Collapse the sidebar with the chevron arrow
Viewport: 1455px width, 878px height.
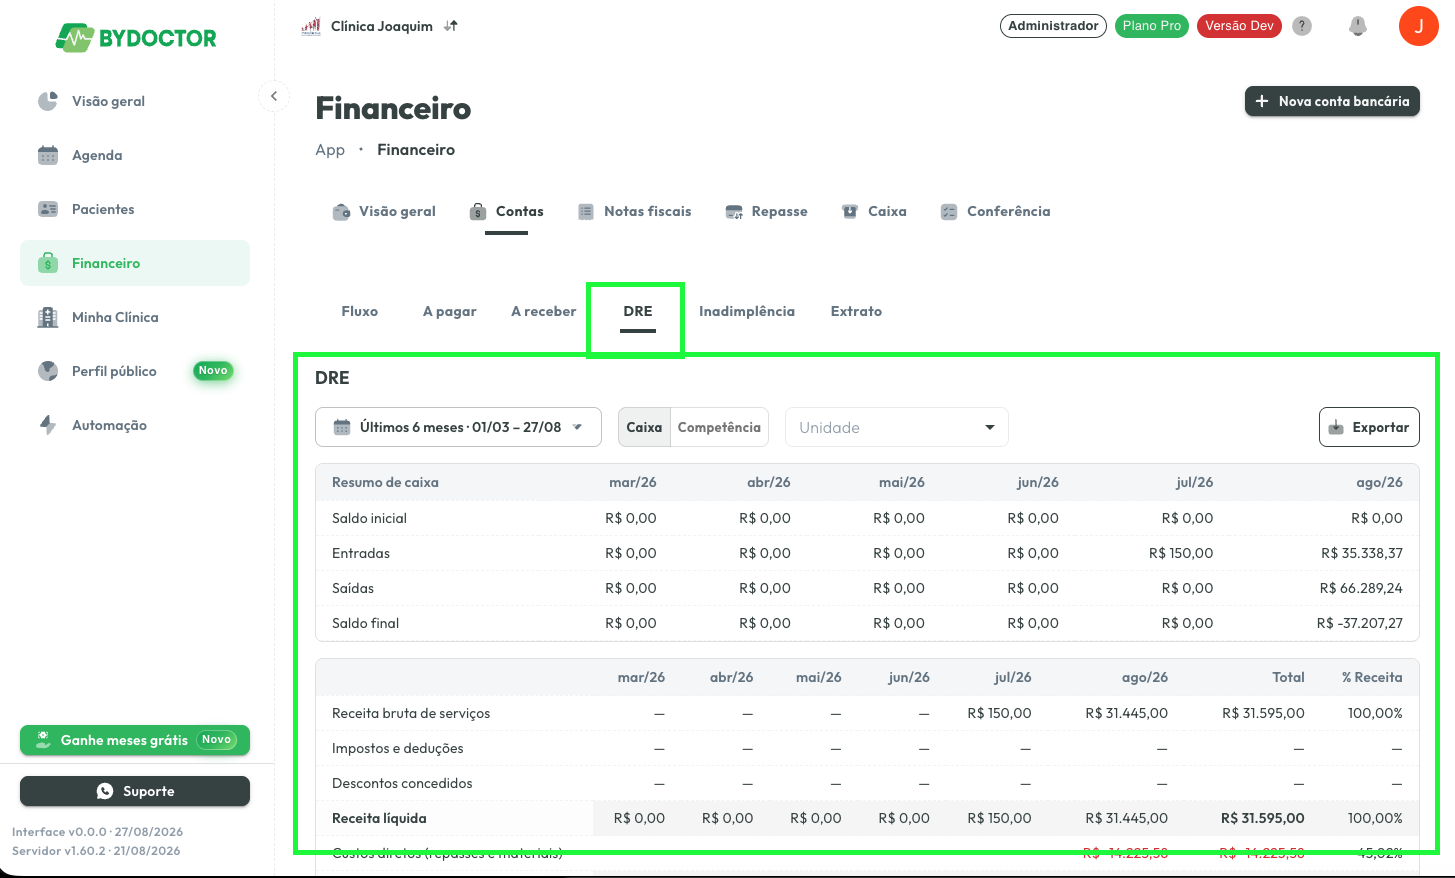coord(274,96)
